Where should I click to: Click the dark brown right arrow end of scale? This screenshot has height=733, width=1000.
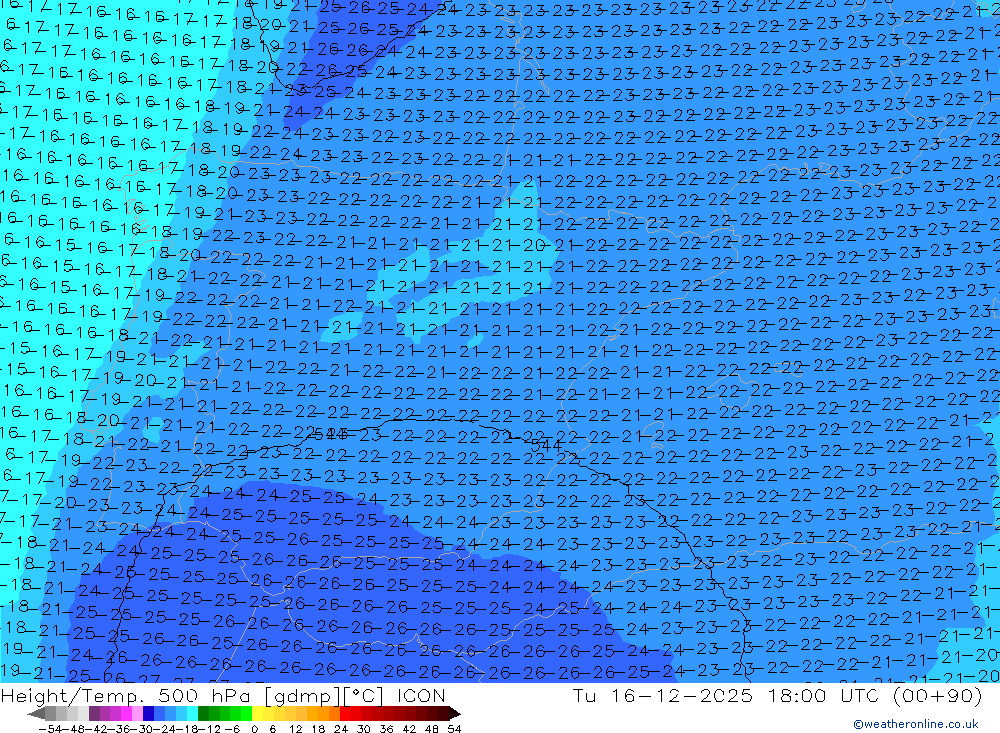point(455,714)
